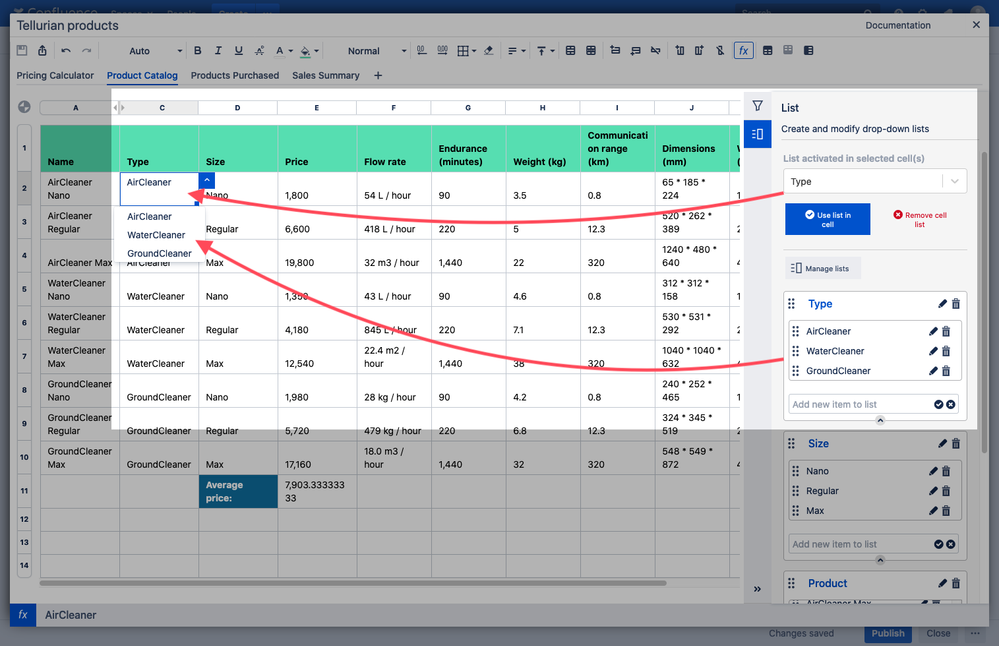The image size is (999, 646).
Task: Toggle bold formatting in the toolbar
Action: [196, 51]
